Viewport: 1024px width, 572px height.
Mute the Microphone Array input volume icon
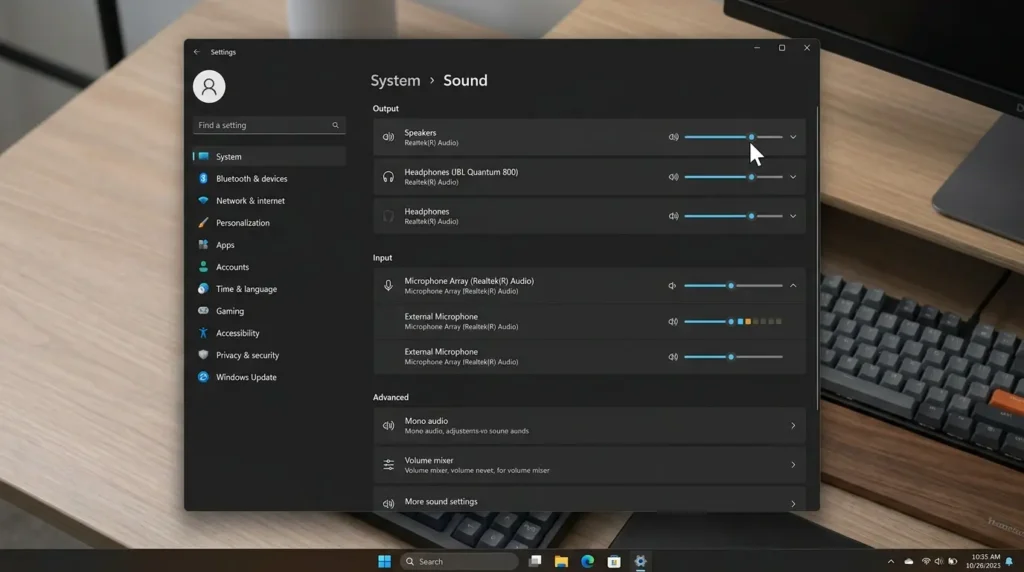[x=672, y=286]
